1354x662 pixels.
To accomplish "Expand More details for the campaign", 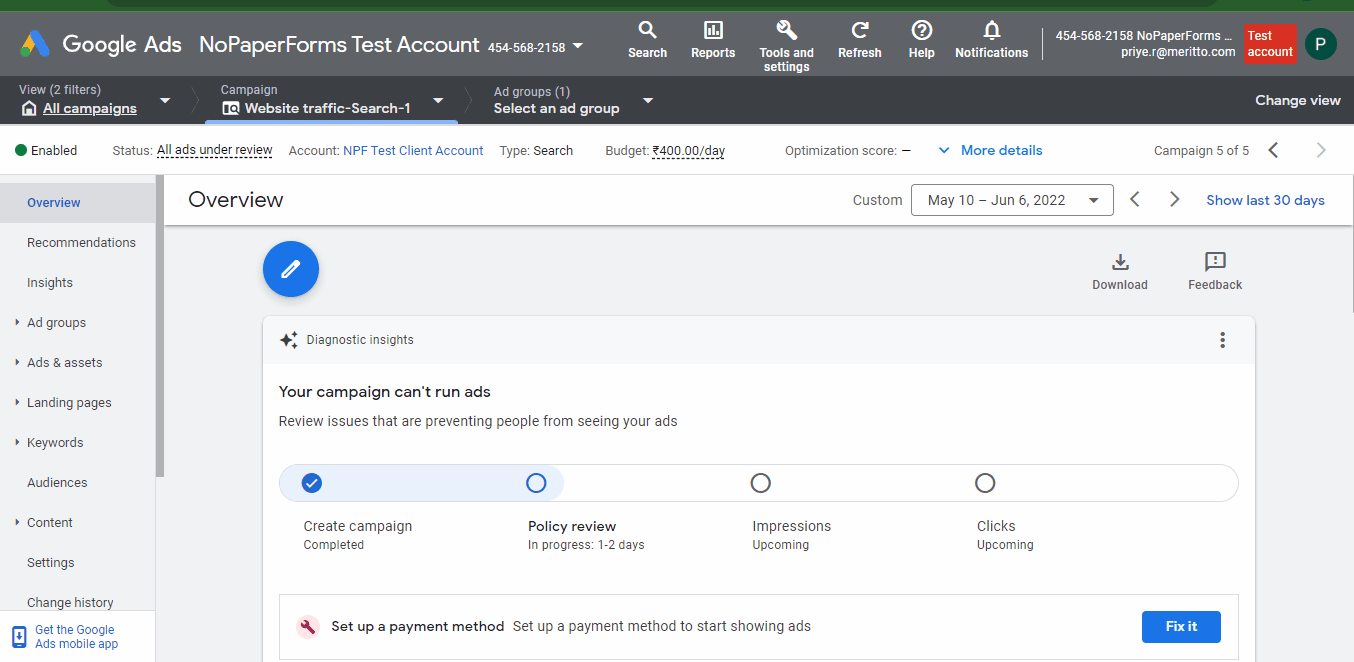I will point(990,150).
